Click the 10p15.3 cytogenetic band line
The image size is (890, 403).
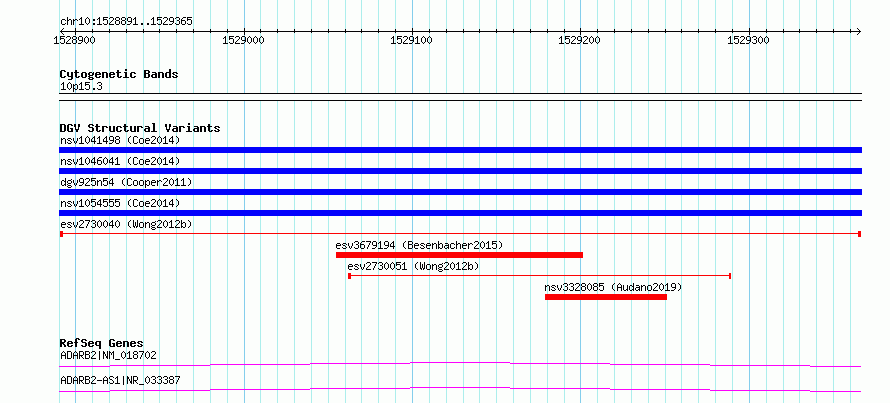[460, 96]
